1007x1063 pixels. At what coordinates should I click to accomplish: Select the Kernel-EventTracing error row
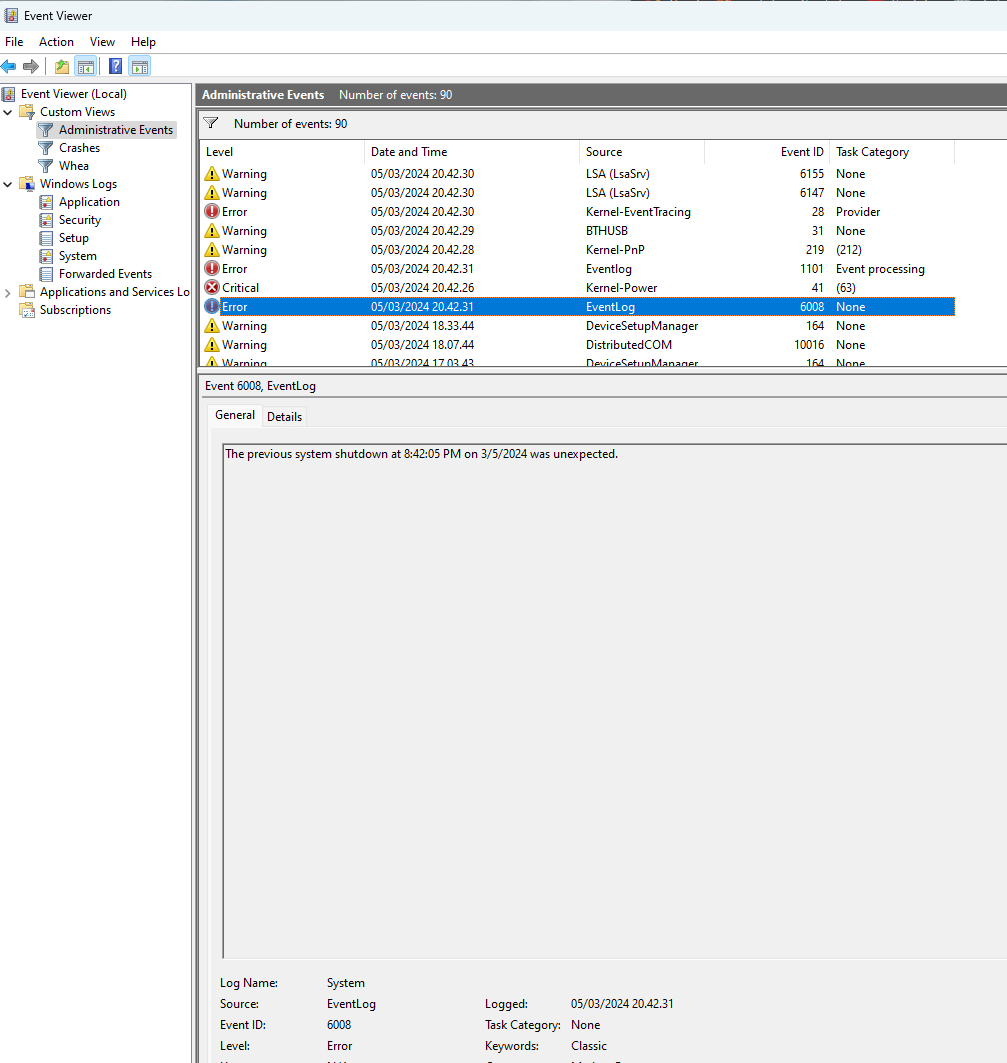point(578,212)
